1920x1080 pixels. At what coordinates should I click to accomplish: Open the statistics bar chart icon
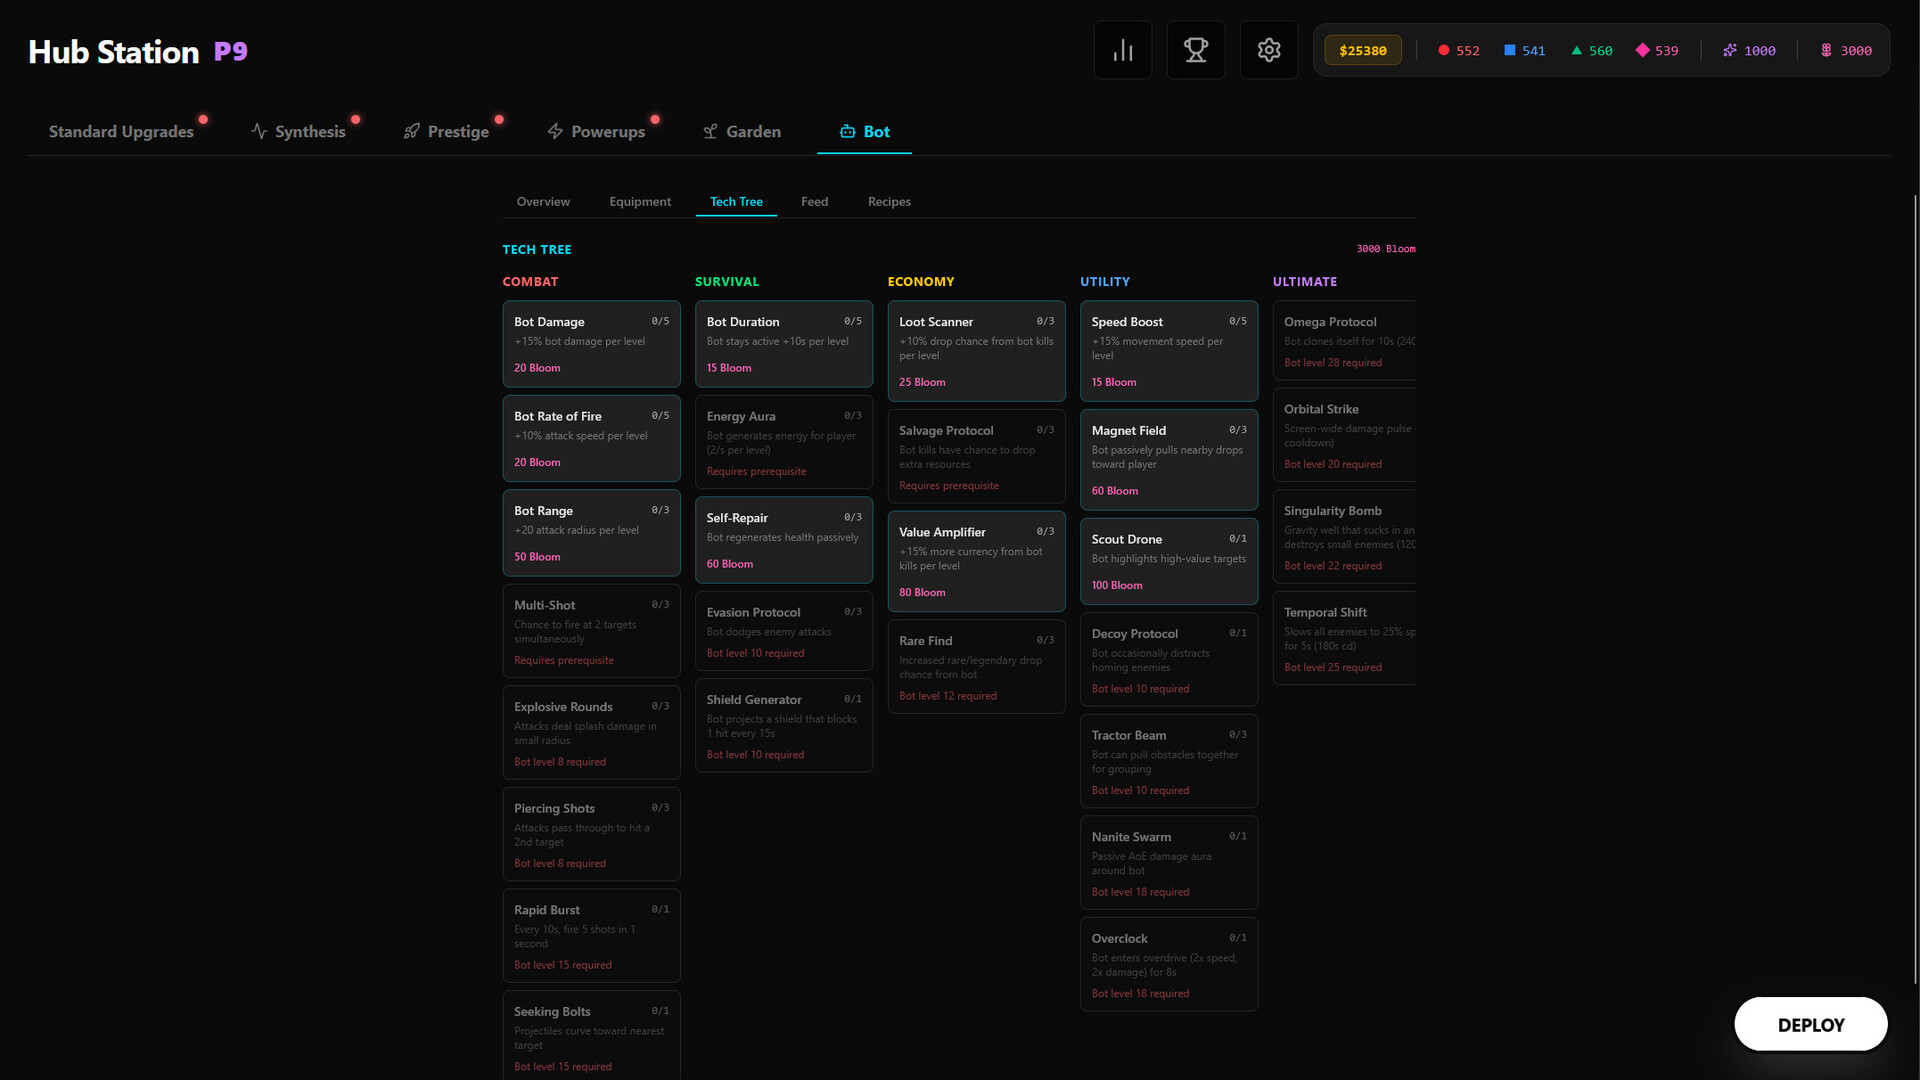click(x=1123, y=50)
